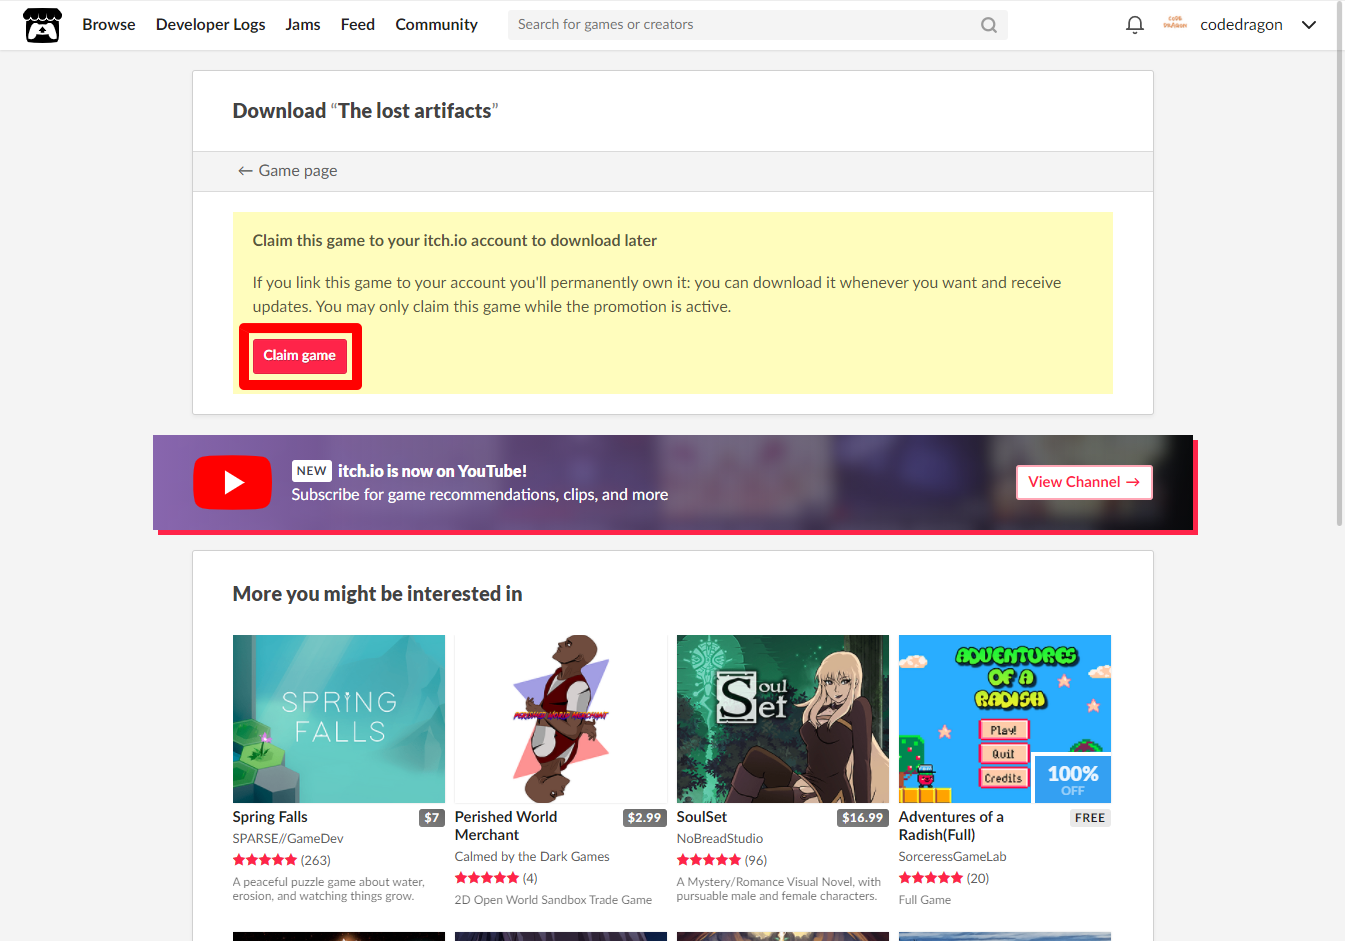Screen dimensions: 1345x941
Task: Click the View Channel button
Action: point(1084,482)
